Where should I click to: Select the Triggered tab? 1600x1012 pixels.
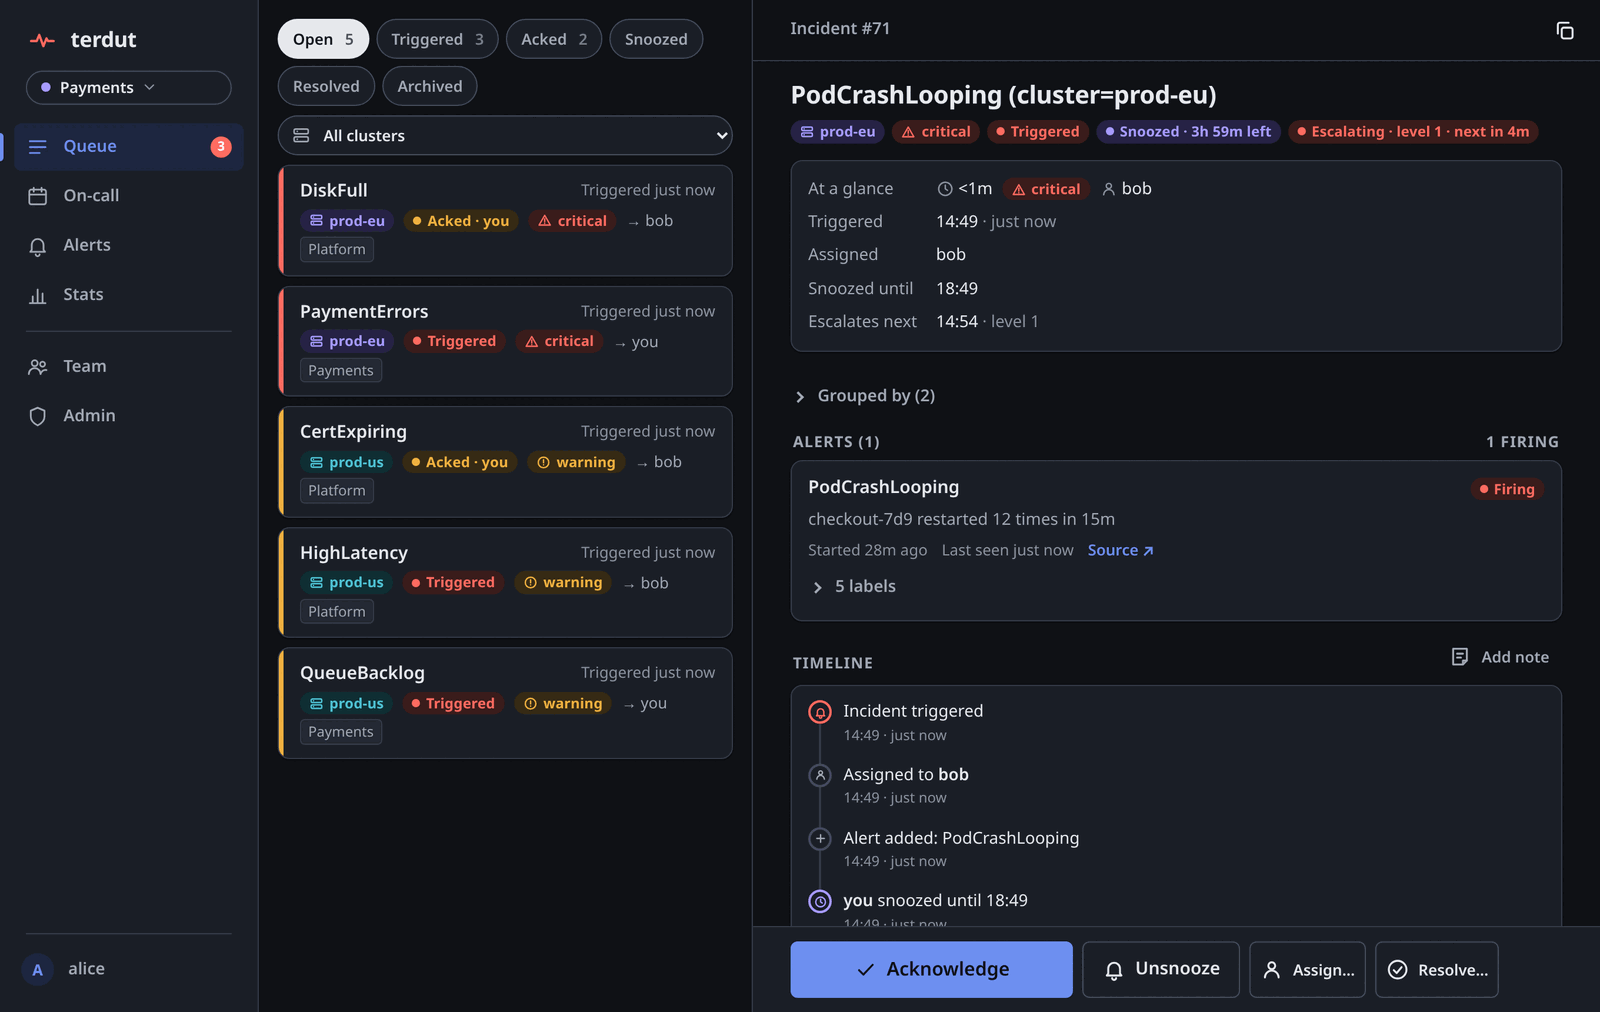point(437,39)
